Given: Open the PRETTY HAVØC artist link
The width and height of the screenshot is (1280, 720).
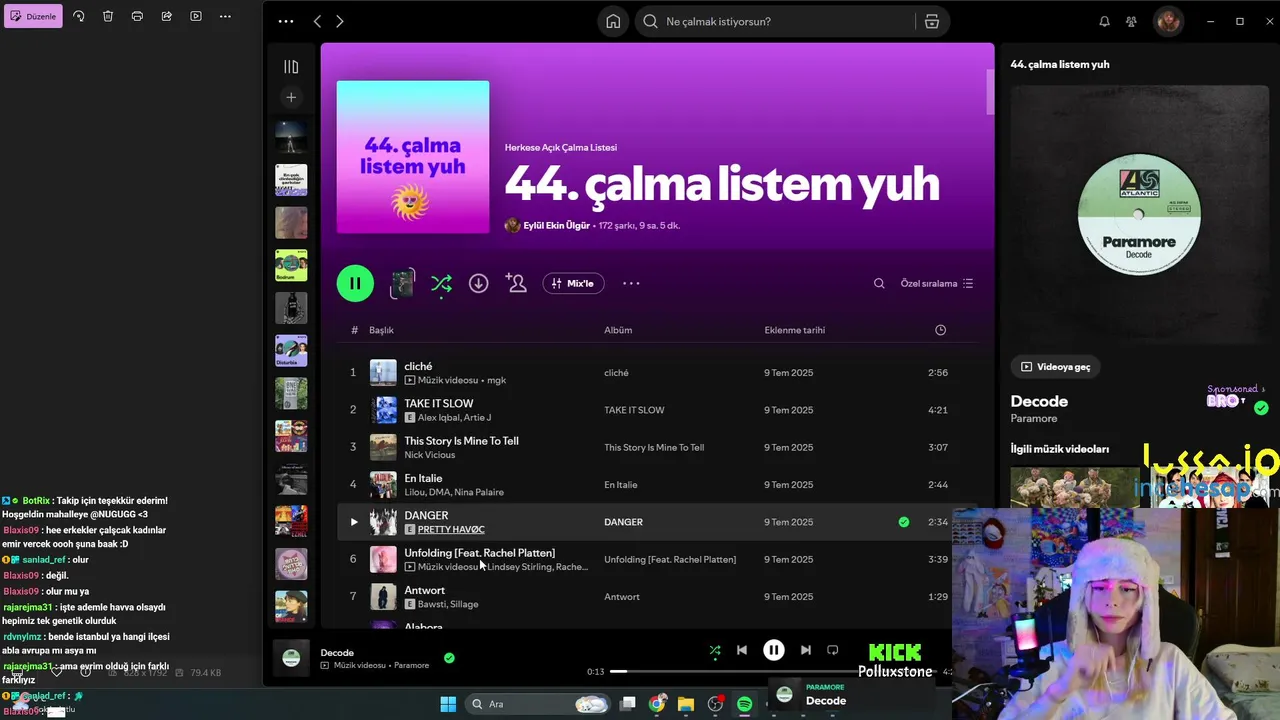Looking at the screenshot, I should click(451, 530).
